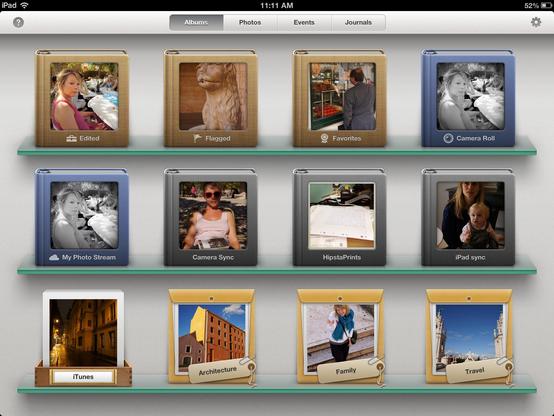Select the Albums tab
This screenshot has width=554, height=416.
pos(196,22)
